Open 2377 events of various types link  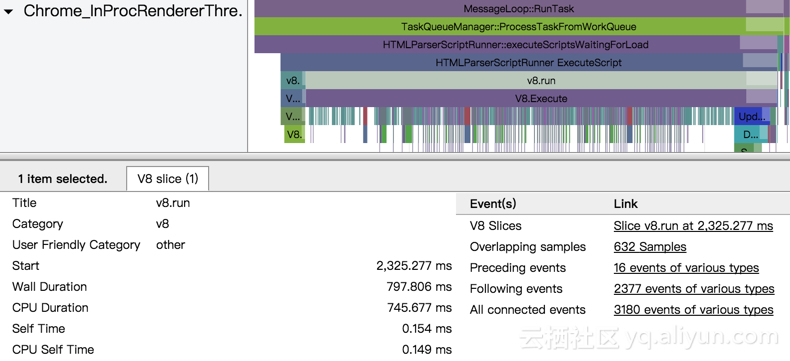(x=694, y=289)
